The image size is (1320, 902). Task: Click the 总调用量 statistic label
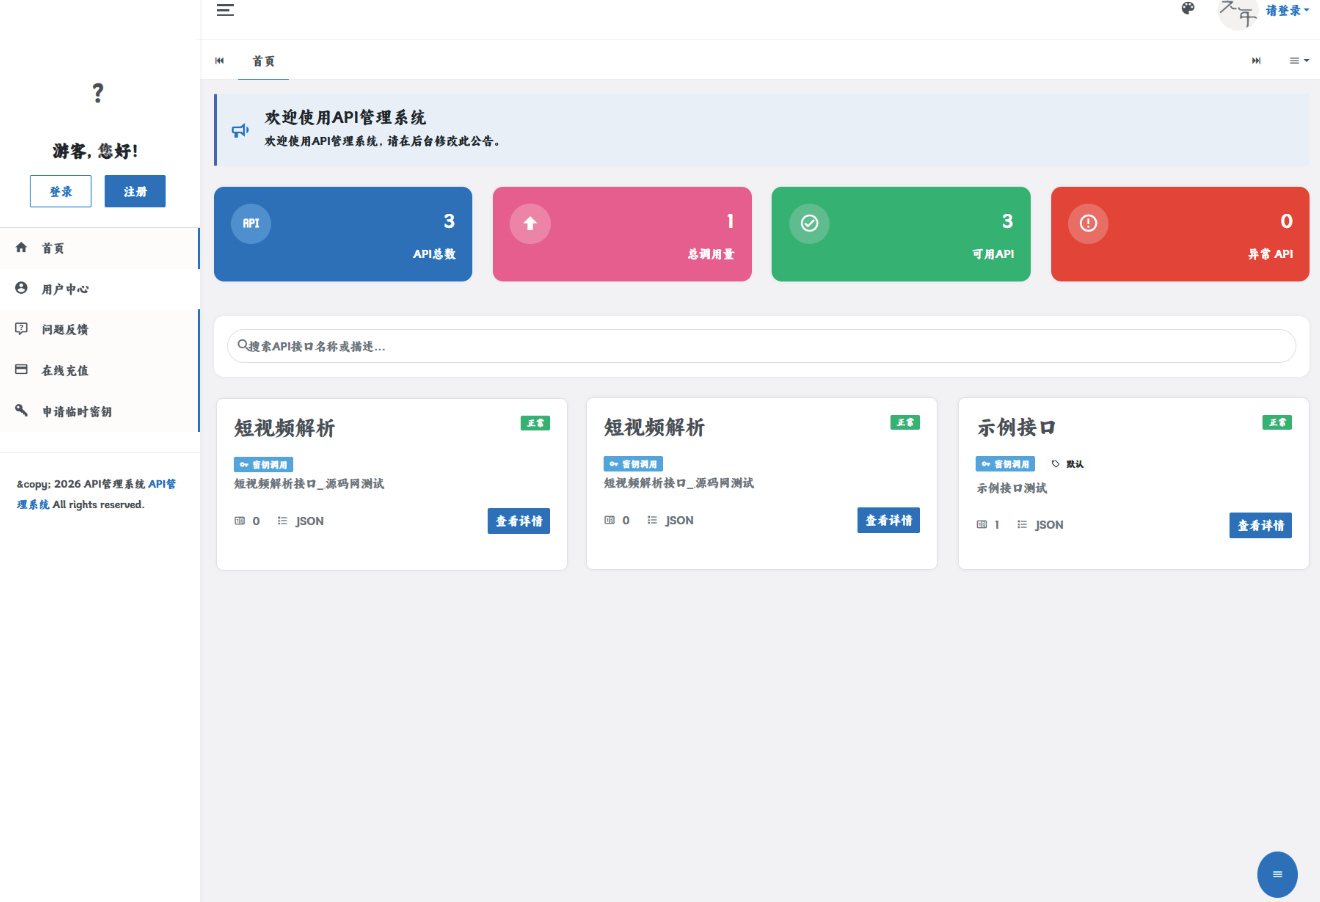pos(711,254)
